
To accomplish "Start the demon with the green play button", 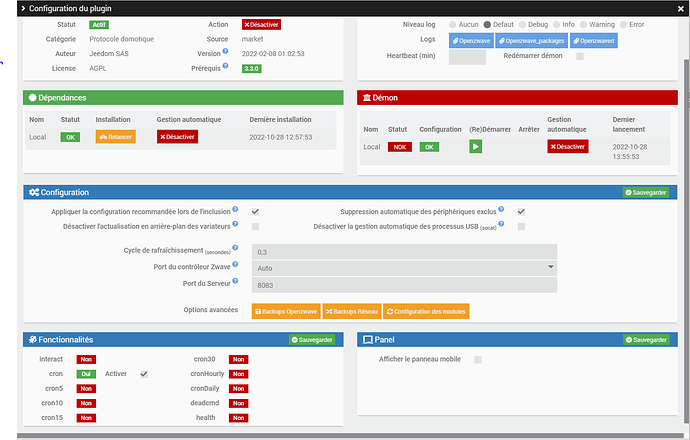I will 475,147.
